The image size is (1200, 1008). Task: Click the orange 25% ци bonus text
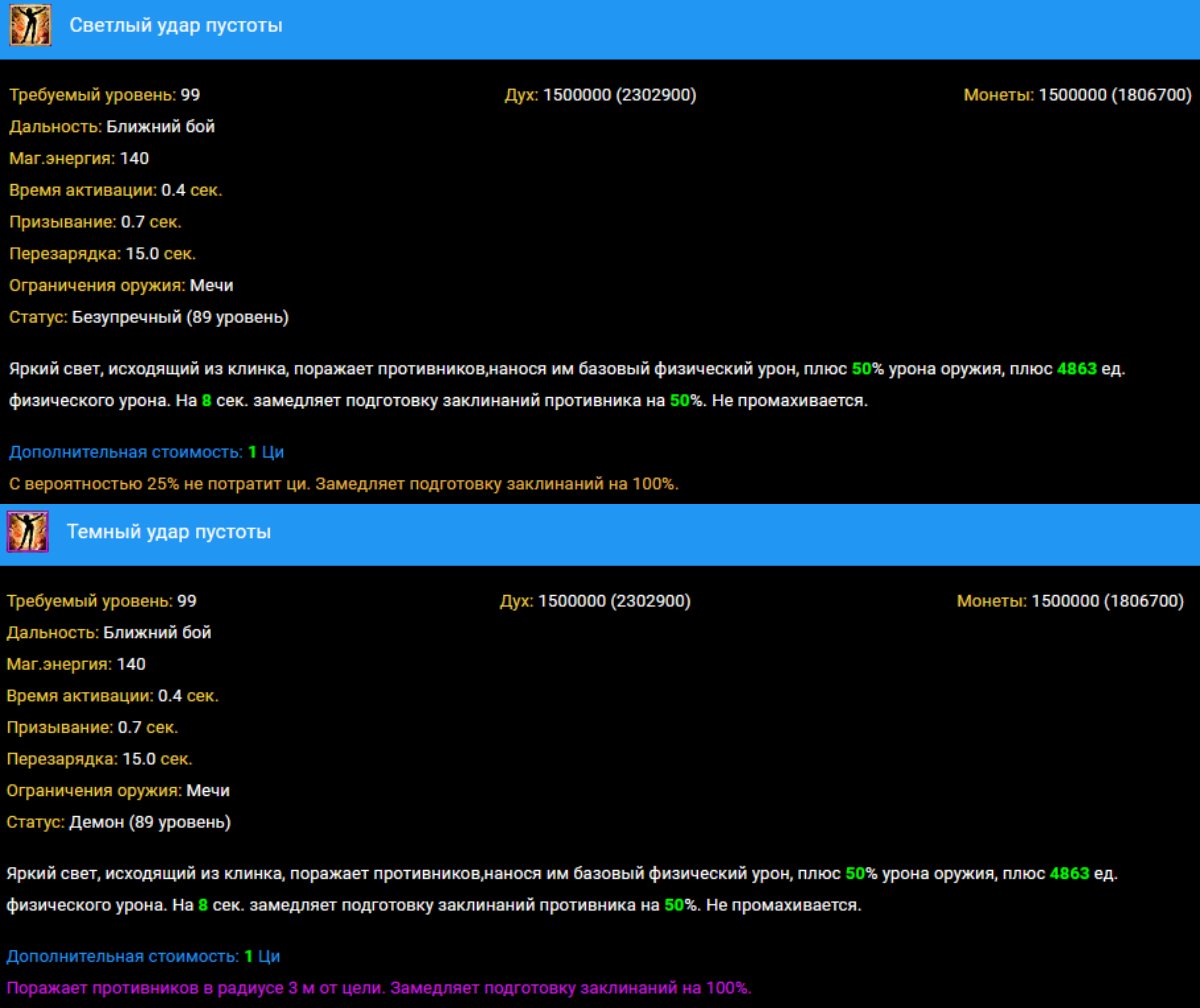click(344, 484)
